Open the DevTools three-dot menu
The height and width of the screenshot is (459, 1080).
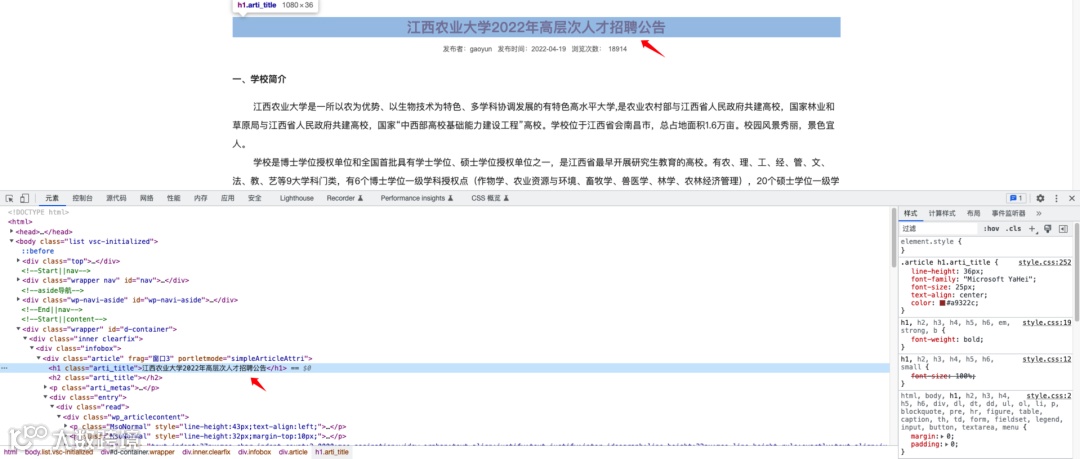tap(1056, 198)
